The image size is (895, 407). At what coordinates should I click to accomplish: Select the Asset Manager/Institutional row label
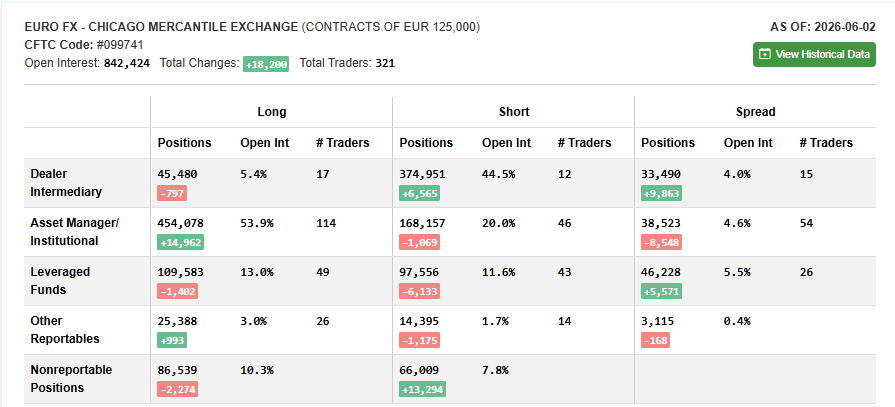coord(74,232)
